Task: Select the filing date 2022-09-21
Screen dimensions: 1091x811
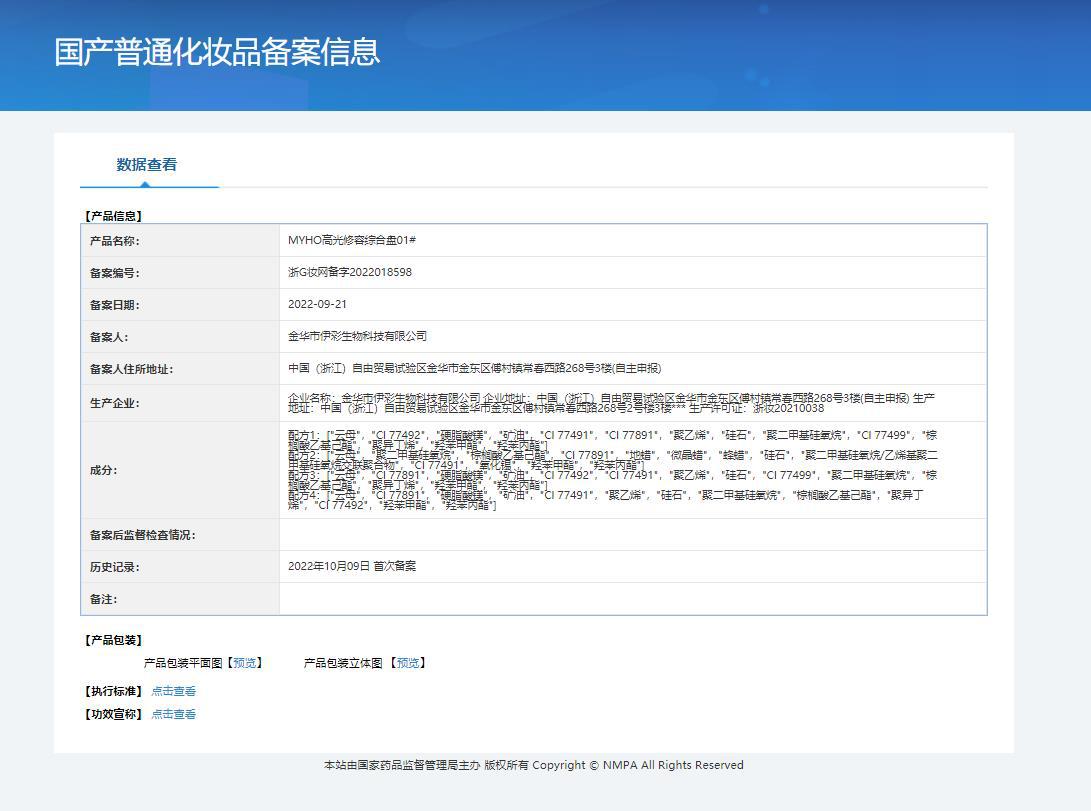Action: point(317,304)
